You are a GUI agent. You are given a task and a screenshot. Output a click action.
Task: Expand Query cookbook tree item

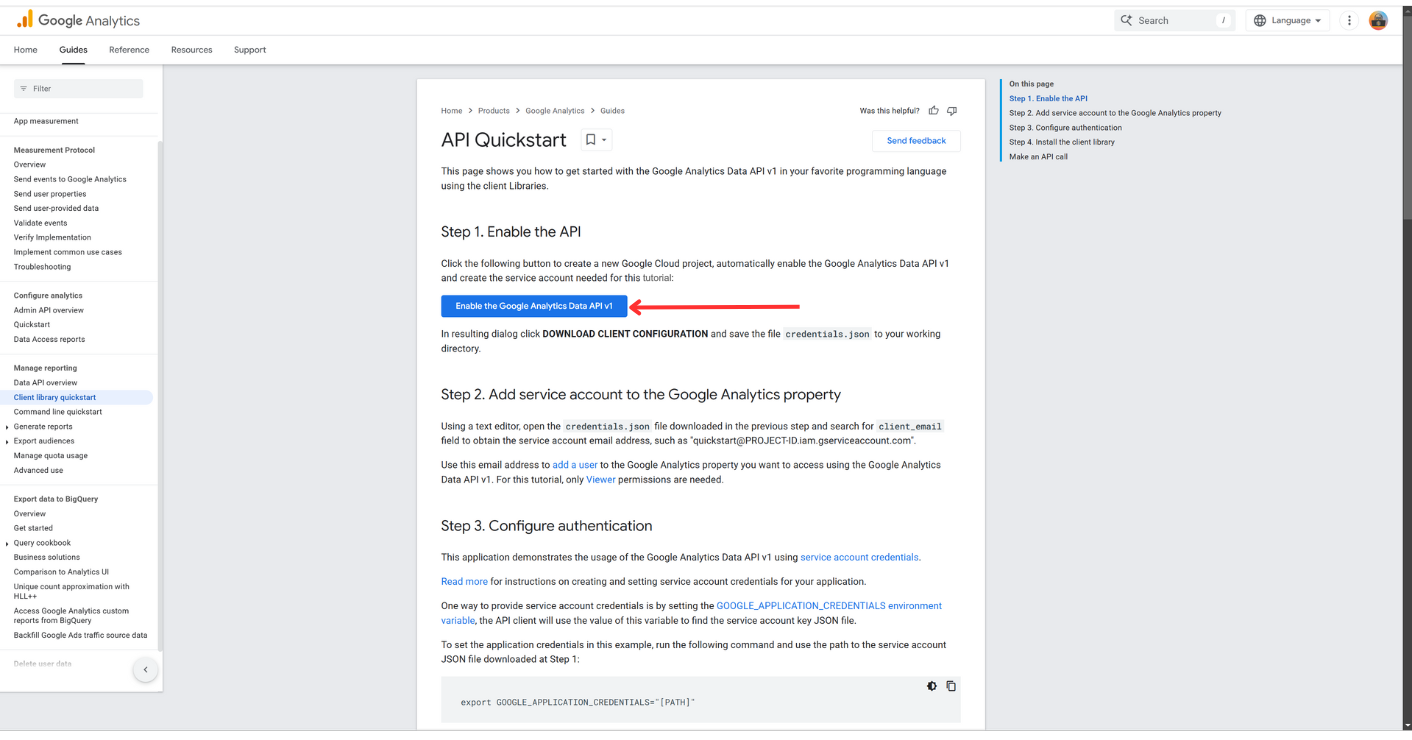[x=7, y=543]
